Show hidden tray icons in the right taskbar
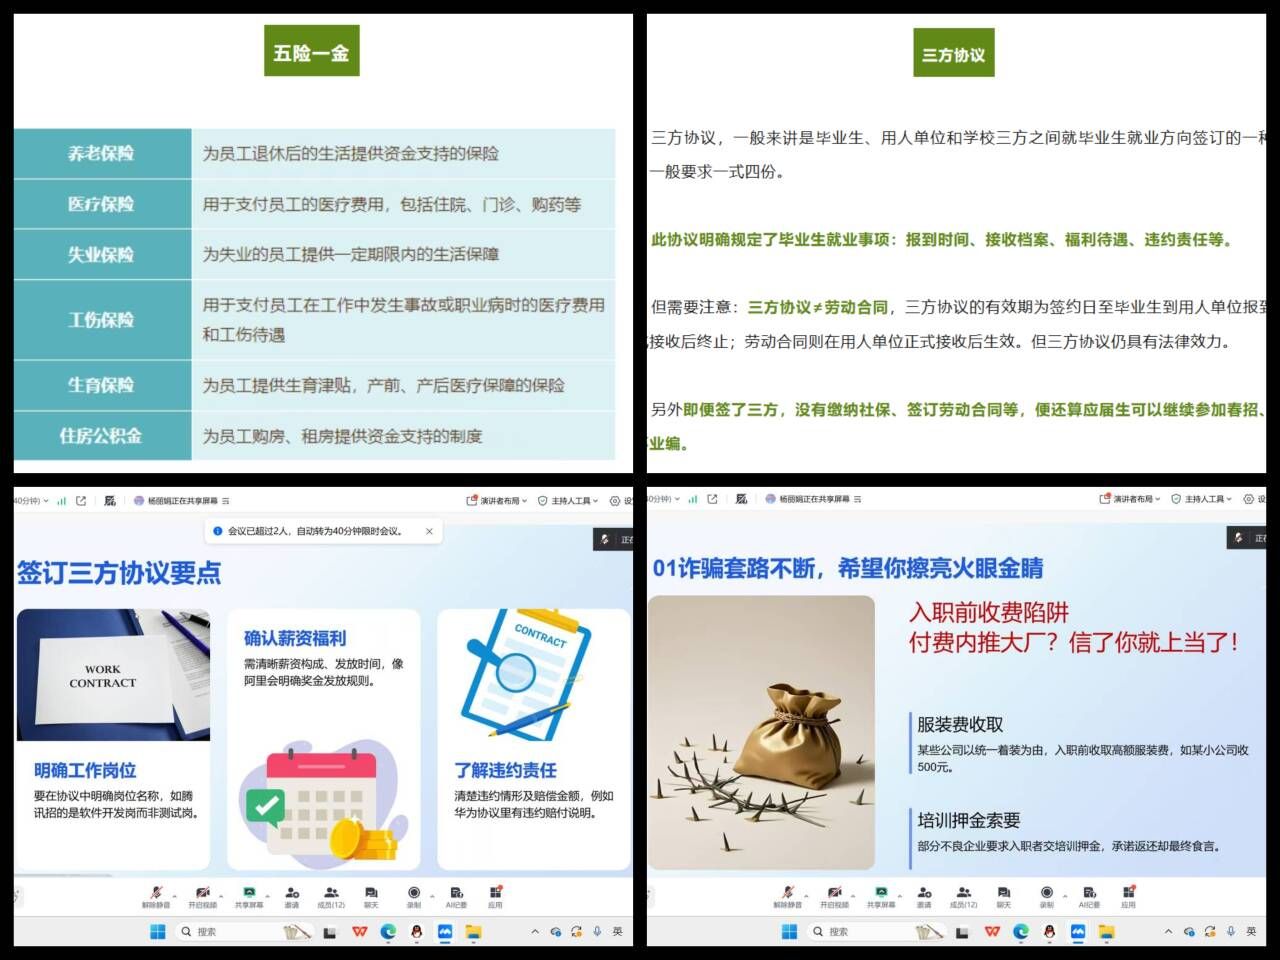The height and width of the screenshot is (960, 1280). coord(1167,931)
